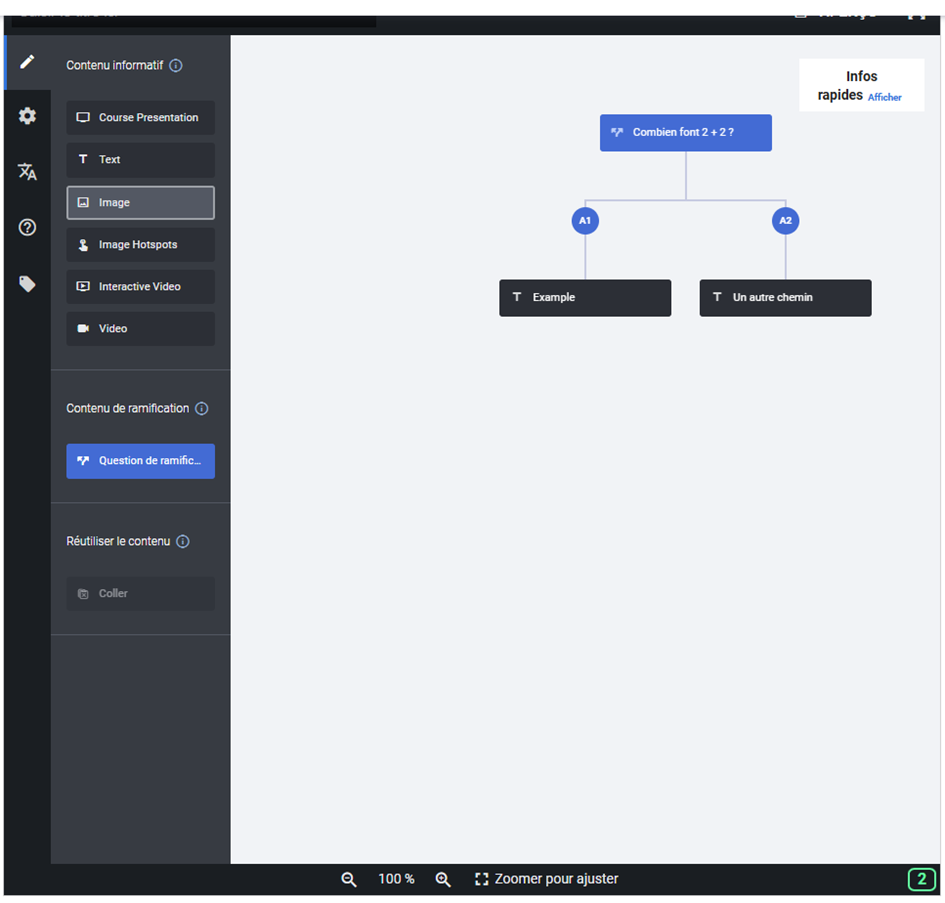
Task: Click Afficher link in Infos rapides
Action: [x=884, y=98]
